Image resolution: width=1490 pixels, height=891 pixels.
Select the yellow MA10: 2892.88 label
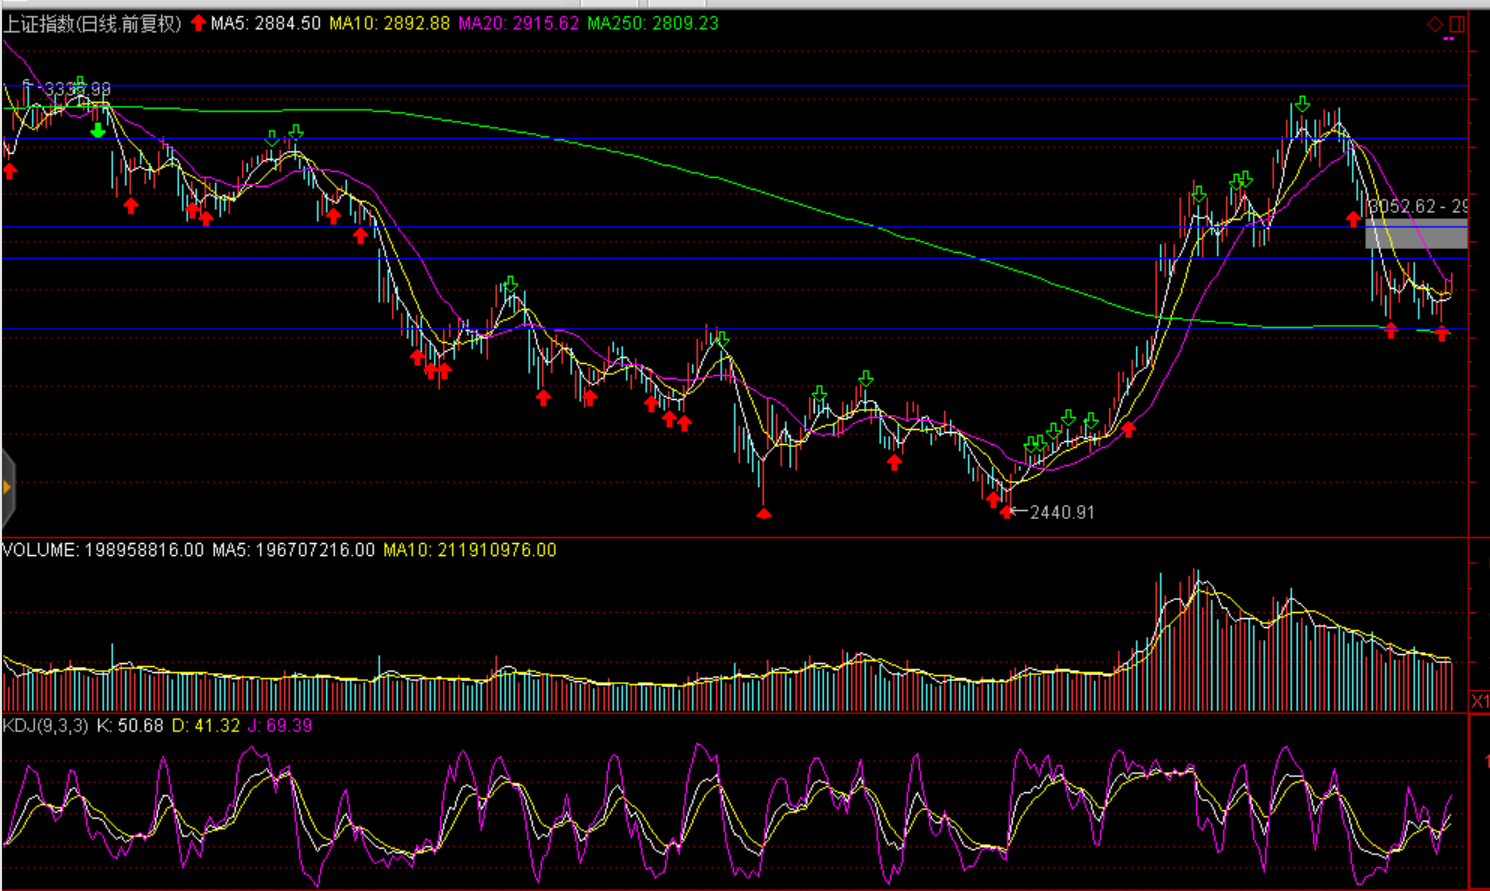[390, 23]
